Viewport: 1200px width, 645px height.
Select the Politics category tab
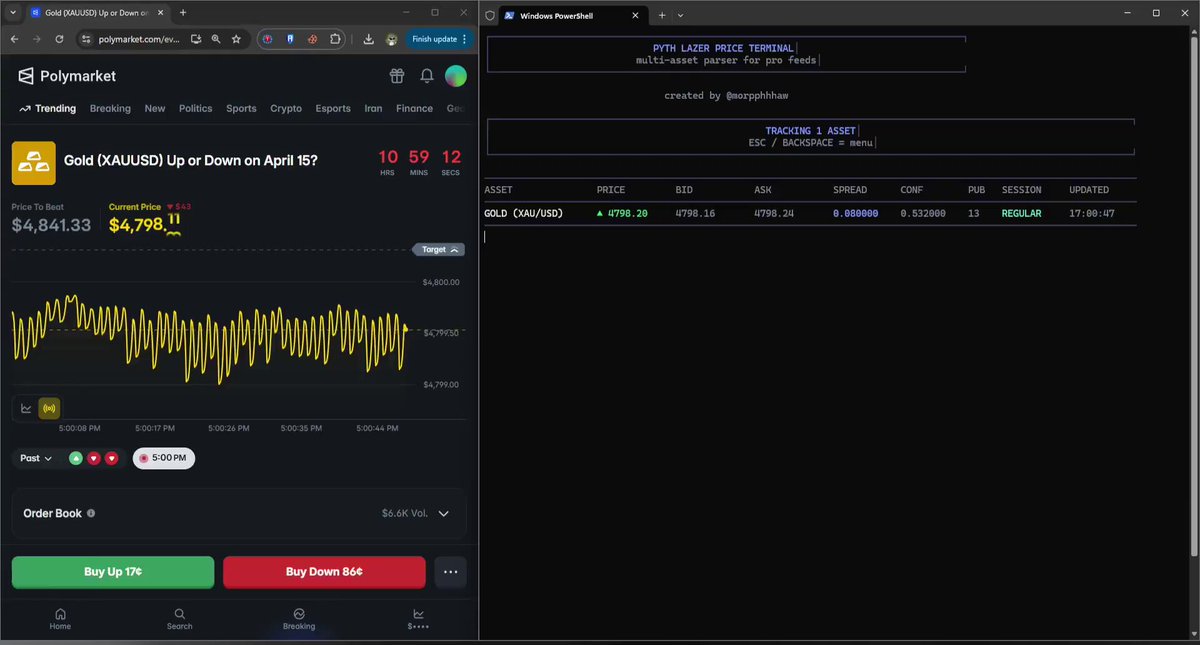pyautogui.click(x=196, y=108)
